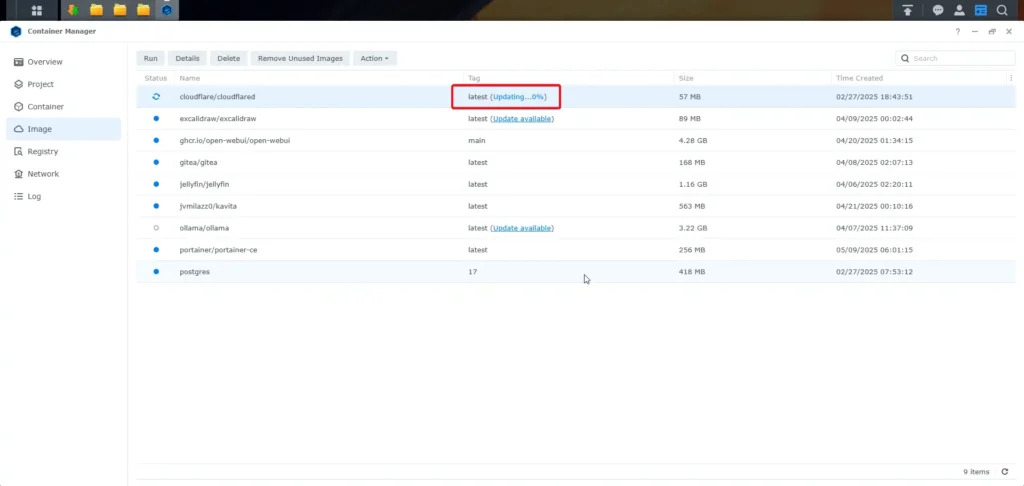The image size is (1024, 486).
Task: Click the magnifier icon inside the Search box
Action: [x=905, y=58]
